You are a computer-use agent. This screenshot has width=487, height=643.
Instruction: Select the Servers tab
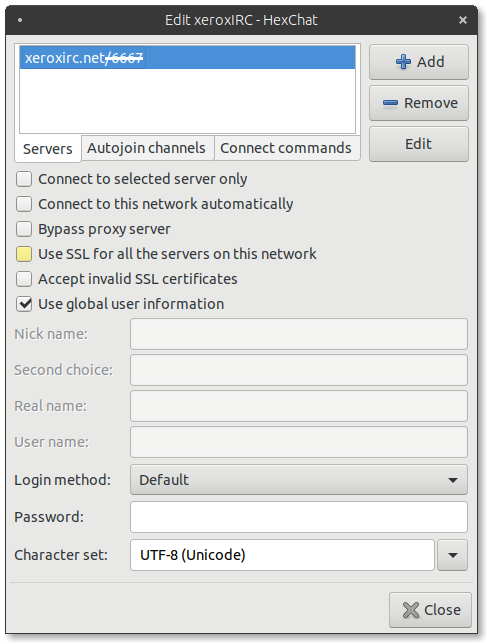pyautogui.click(x=48, y=149)
